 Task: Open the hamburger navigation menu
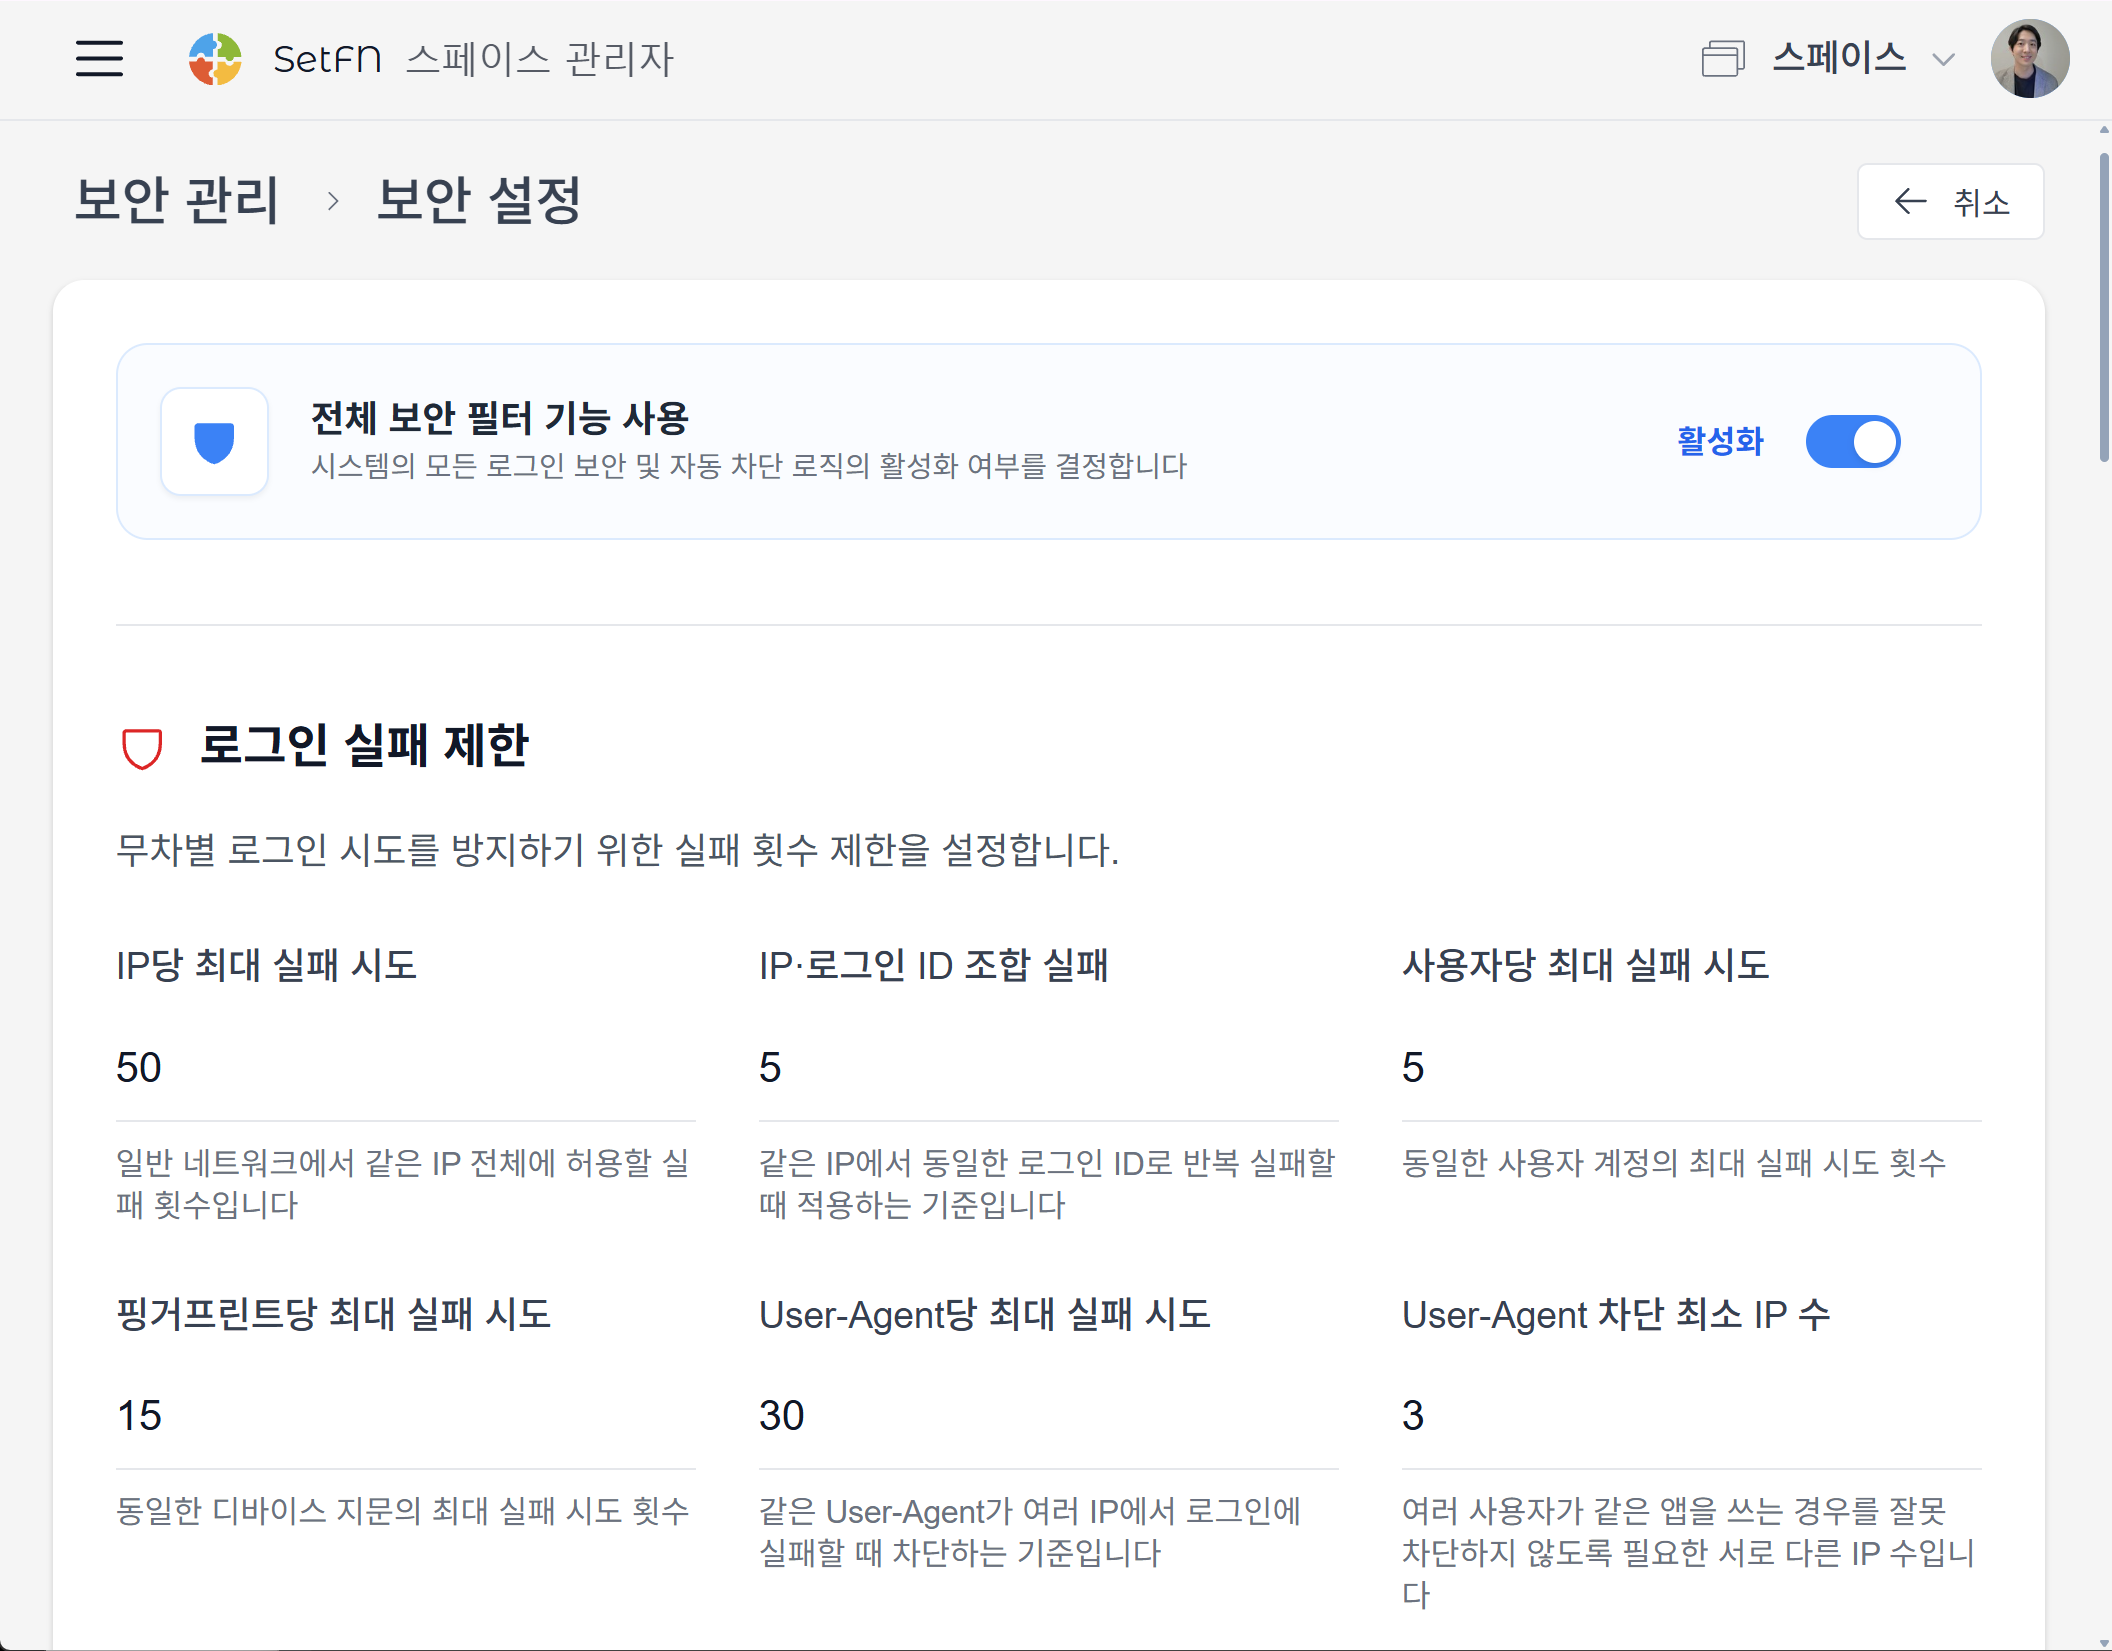(x=99, y=59)
